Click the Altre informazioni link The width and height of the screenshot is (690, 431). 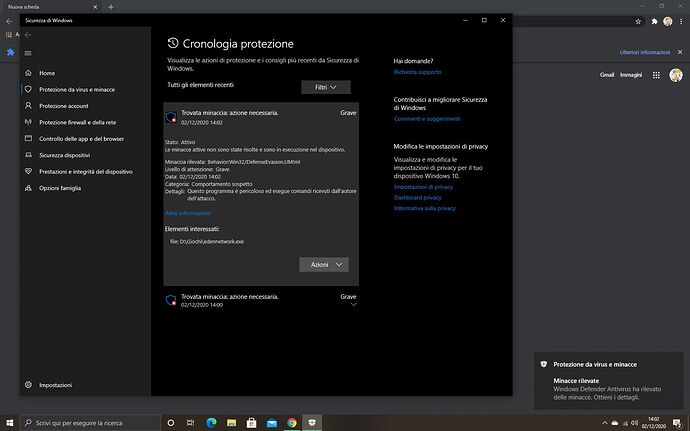click(188, 213)
